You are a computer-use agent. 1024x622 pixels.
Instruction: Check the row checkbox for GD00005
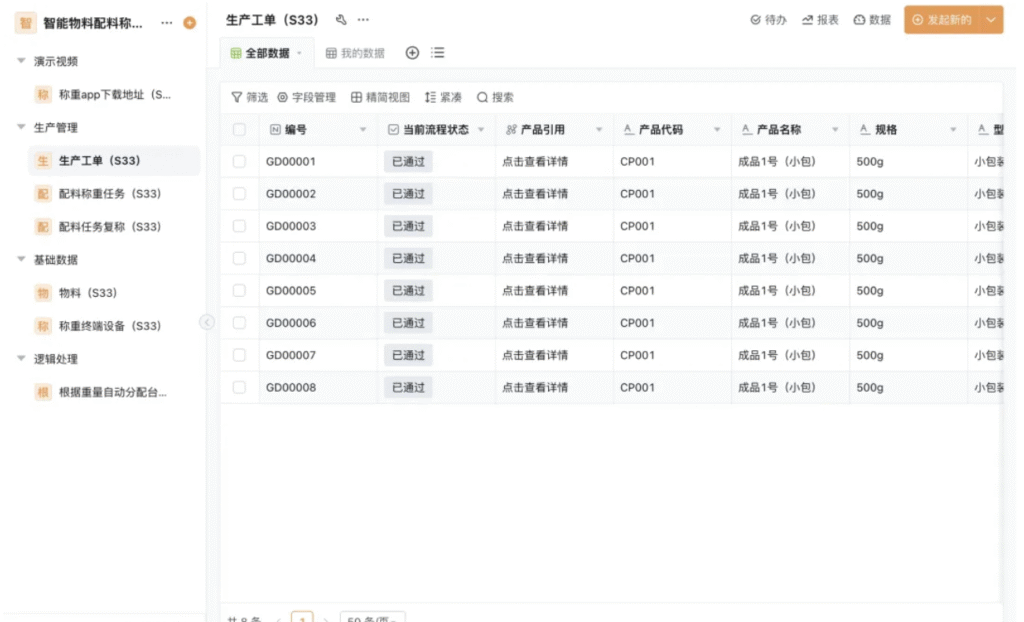[239, 290]
